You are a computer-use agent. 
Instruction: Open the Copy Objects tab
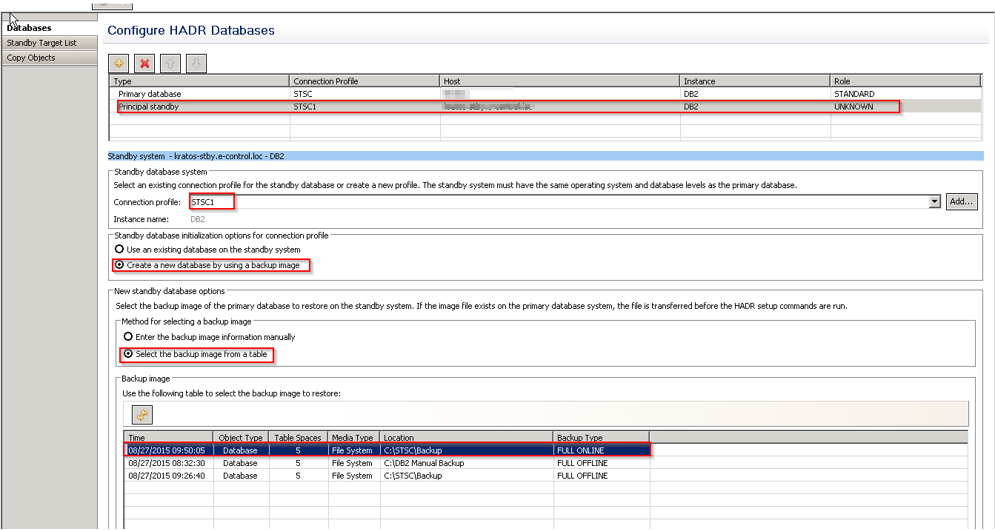coord(31,58)
